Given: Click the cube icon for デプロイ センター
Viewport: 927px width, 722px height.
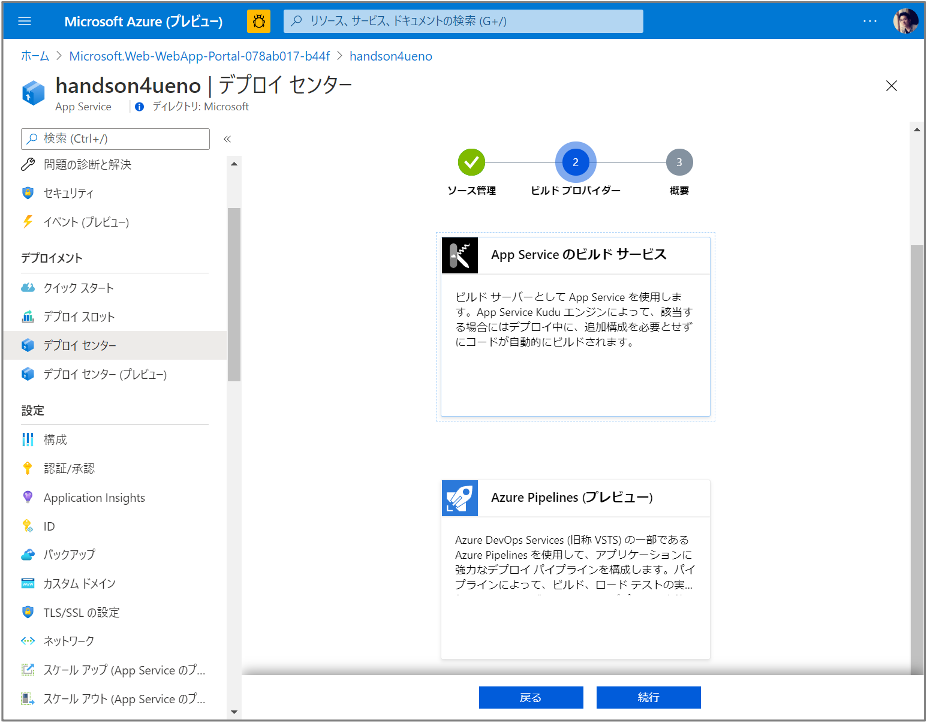Looking at the screenshot, I should coord(28,345).
